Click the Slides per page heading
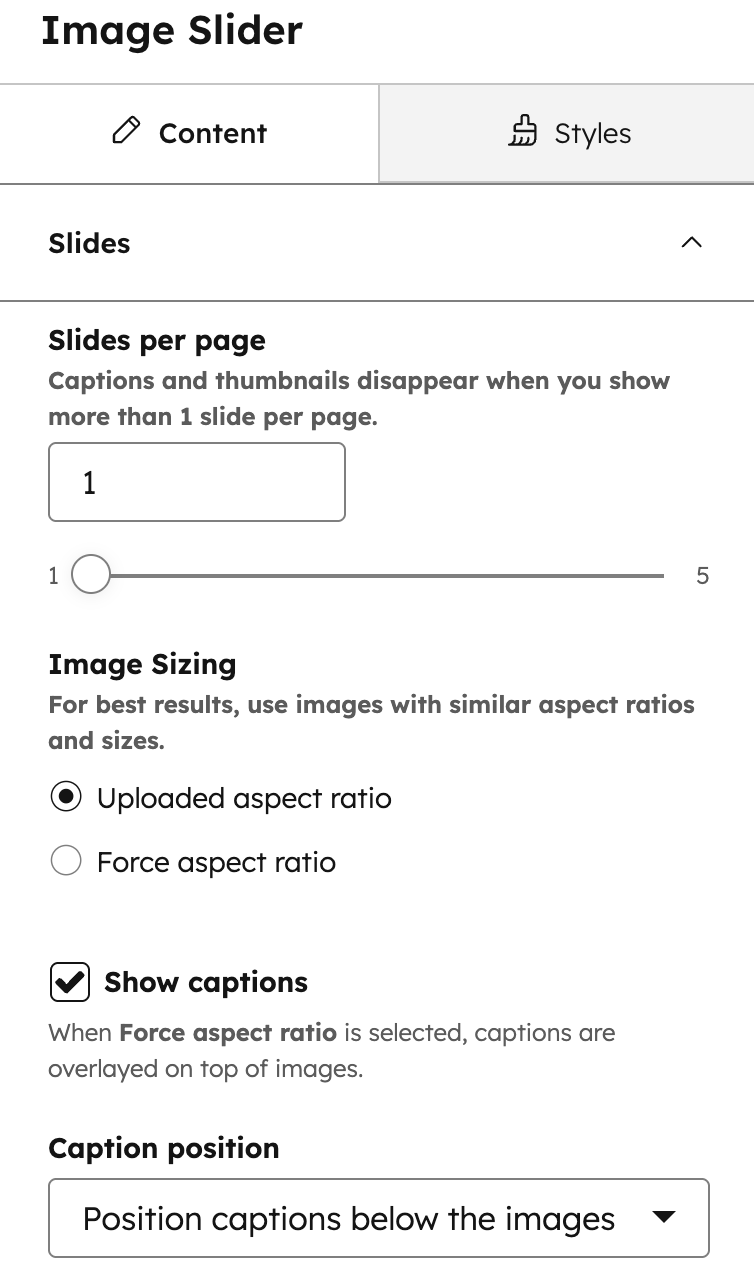754x1284 pixels. 156,340
